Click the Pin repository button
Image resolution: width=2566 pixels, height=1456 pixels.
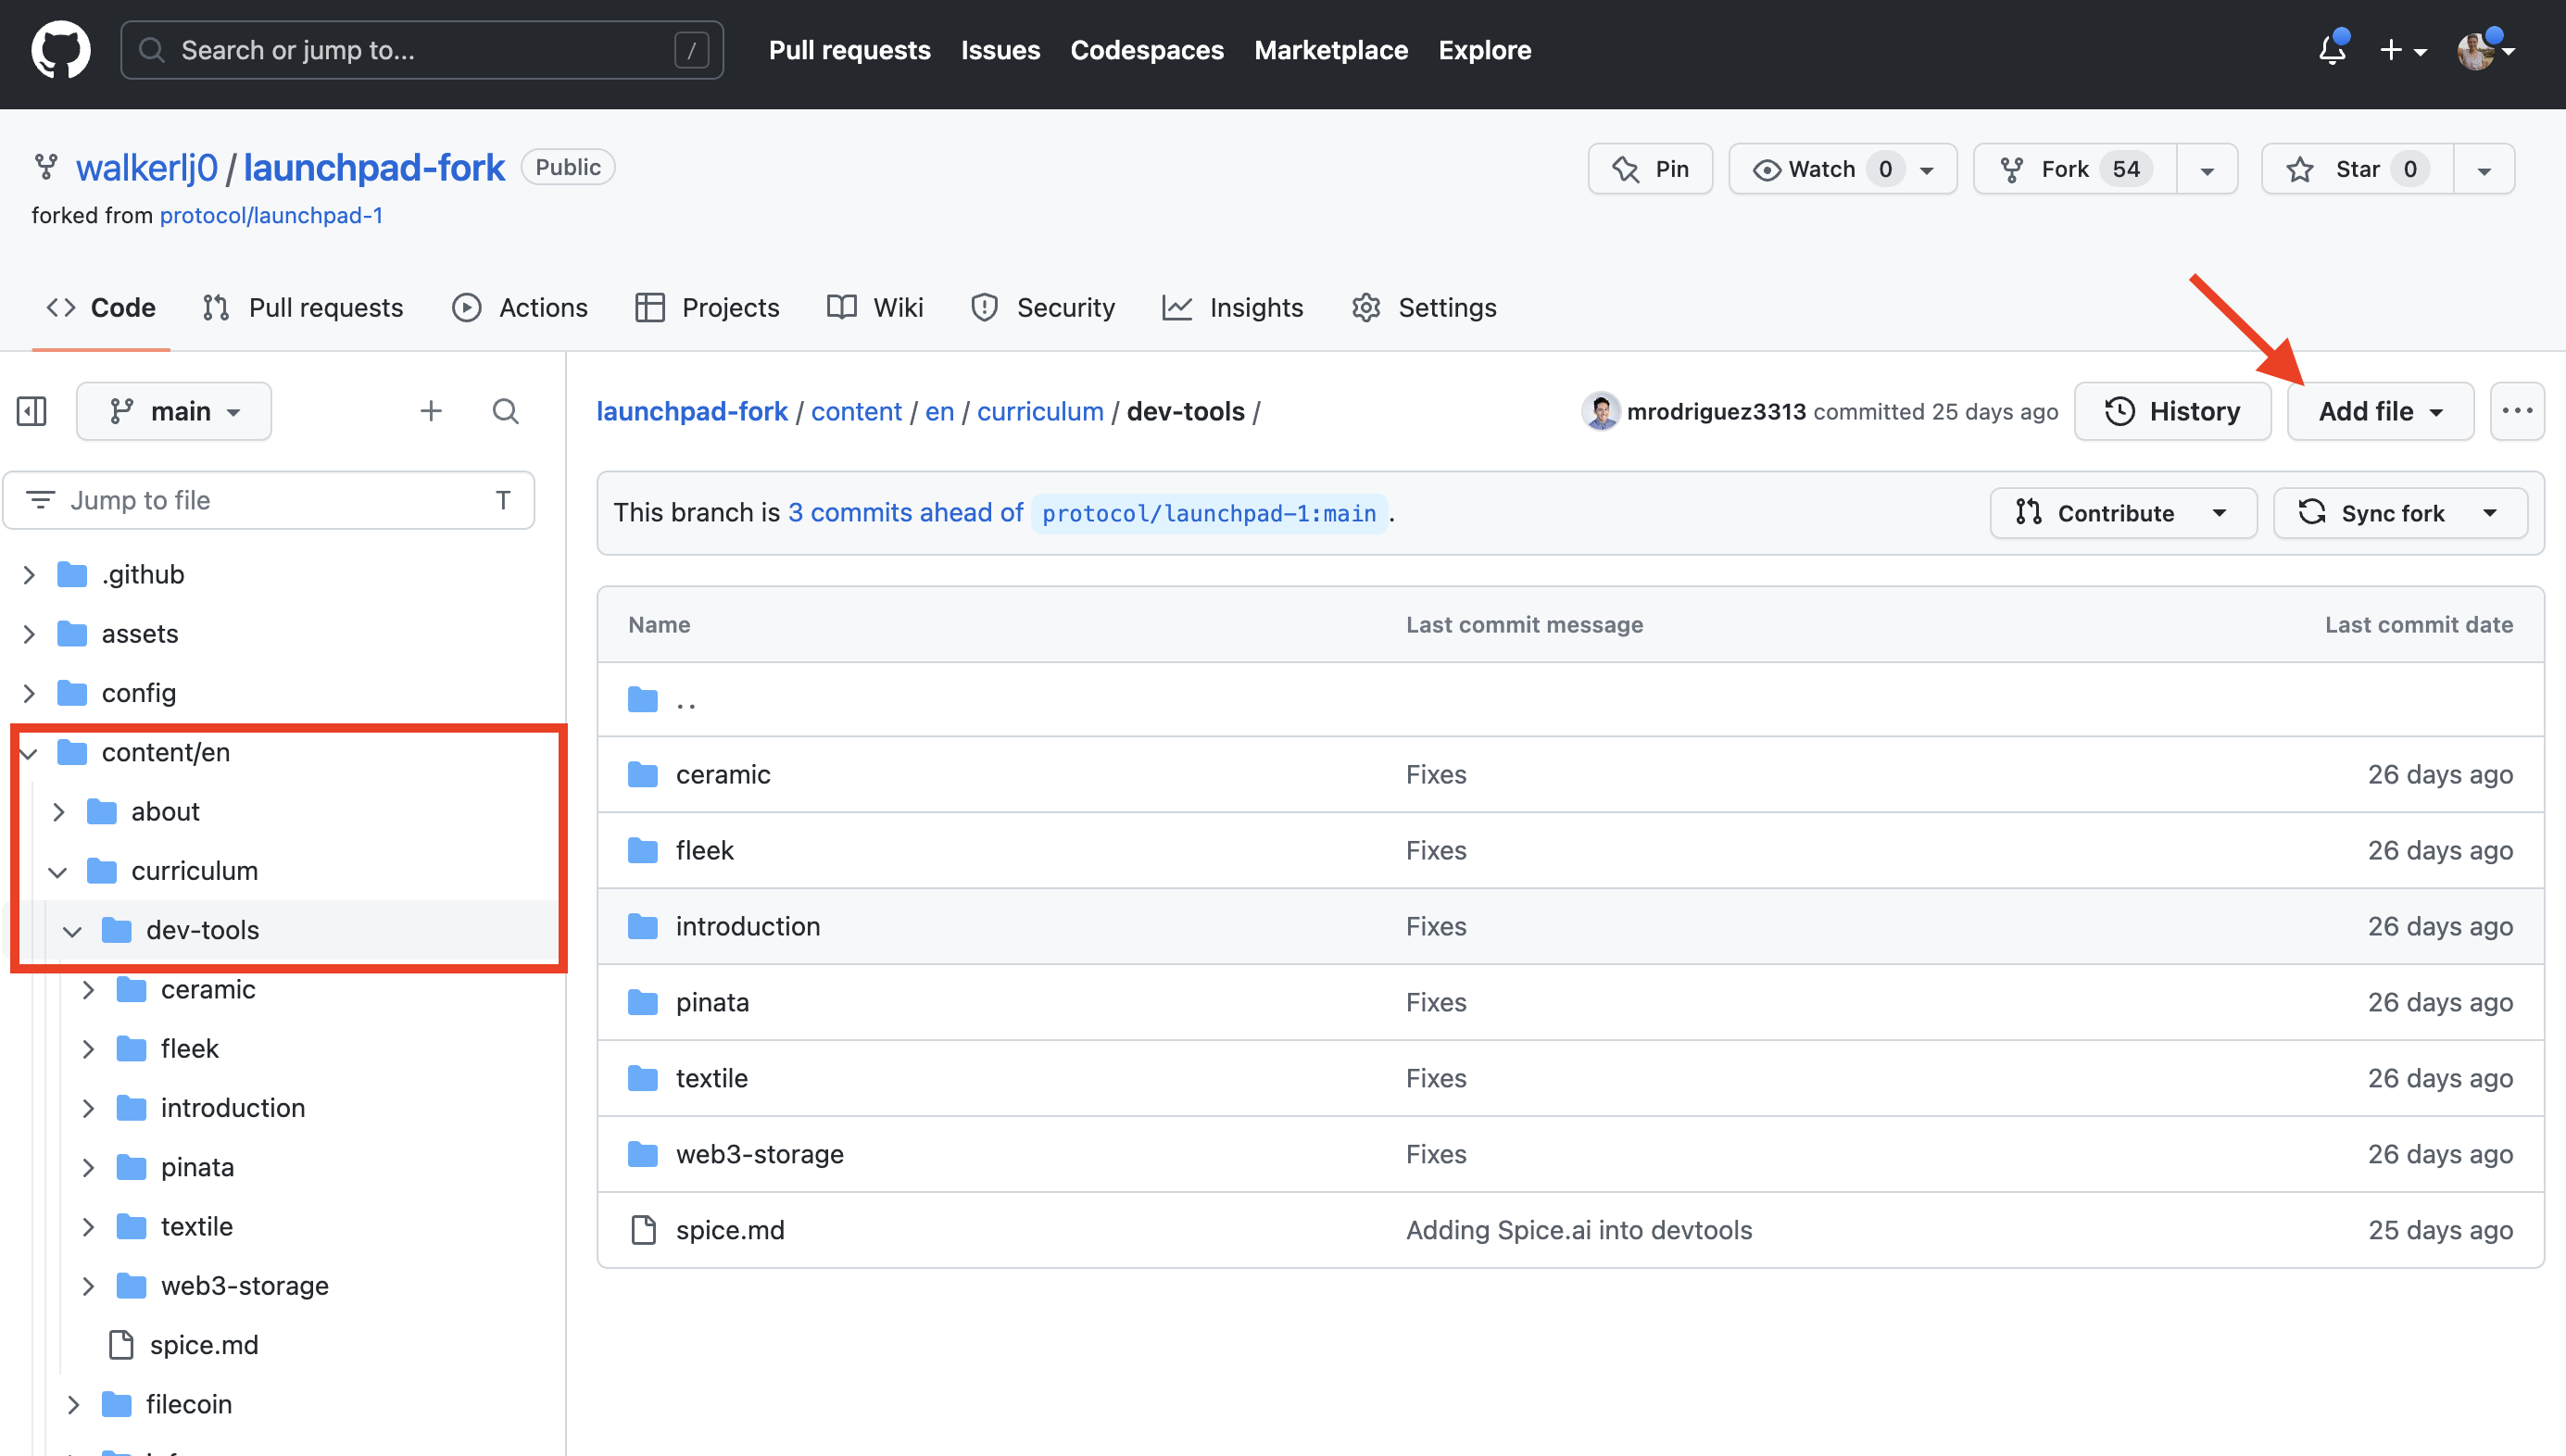(x=1650, y=169)
